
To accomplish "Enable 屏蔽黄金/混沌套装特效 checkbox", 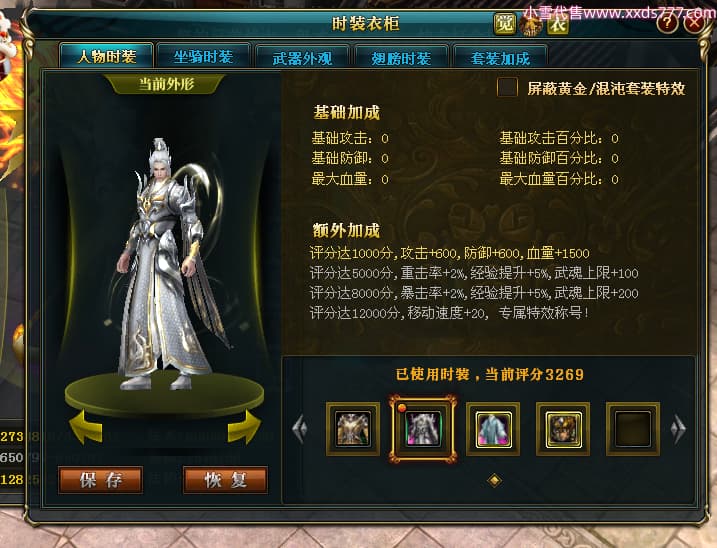I will [507, 87].
